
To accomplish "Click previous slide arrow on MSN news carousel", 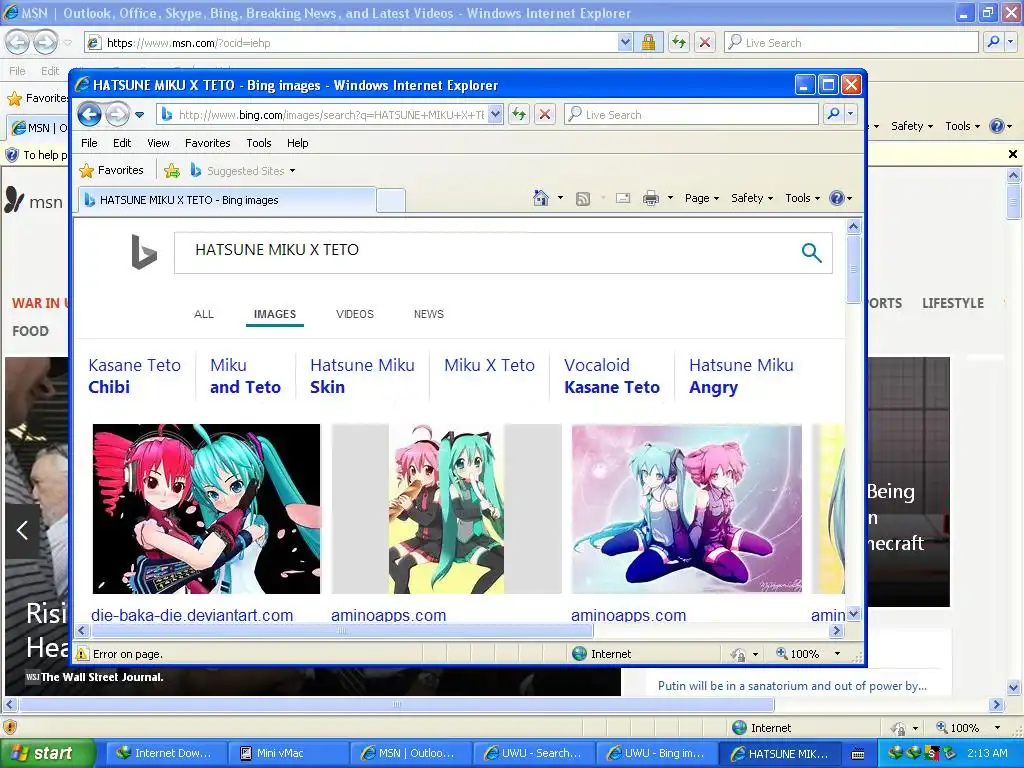I will pyautogui.click(x=22, y=530).
